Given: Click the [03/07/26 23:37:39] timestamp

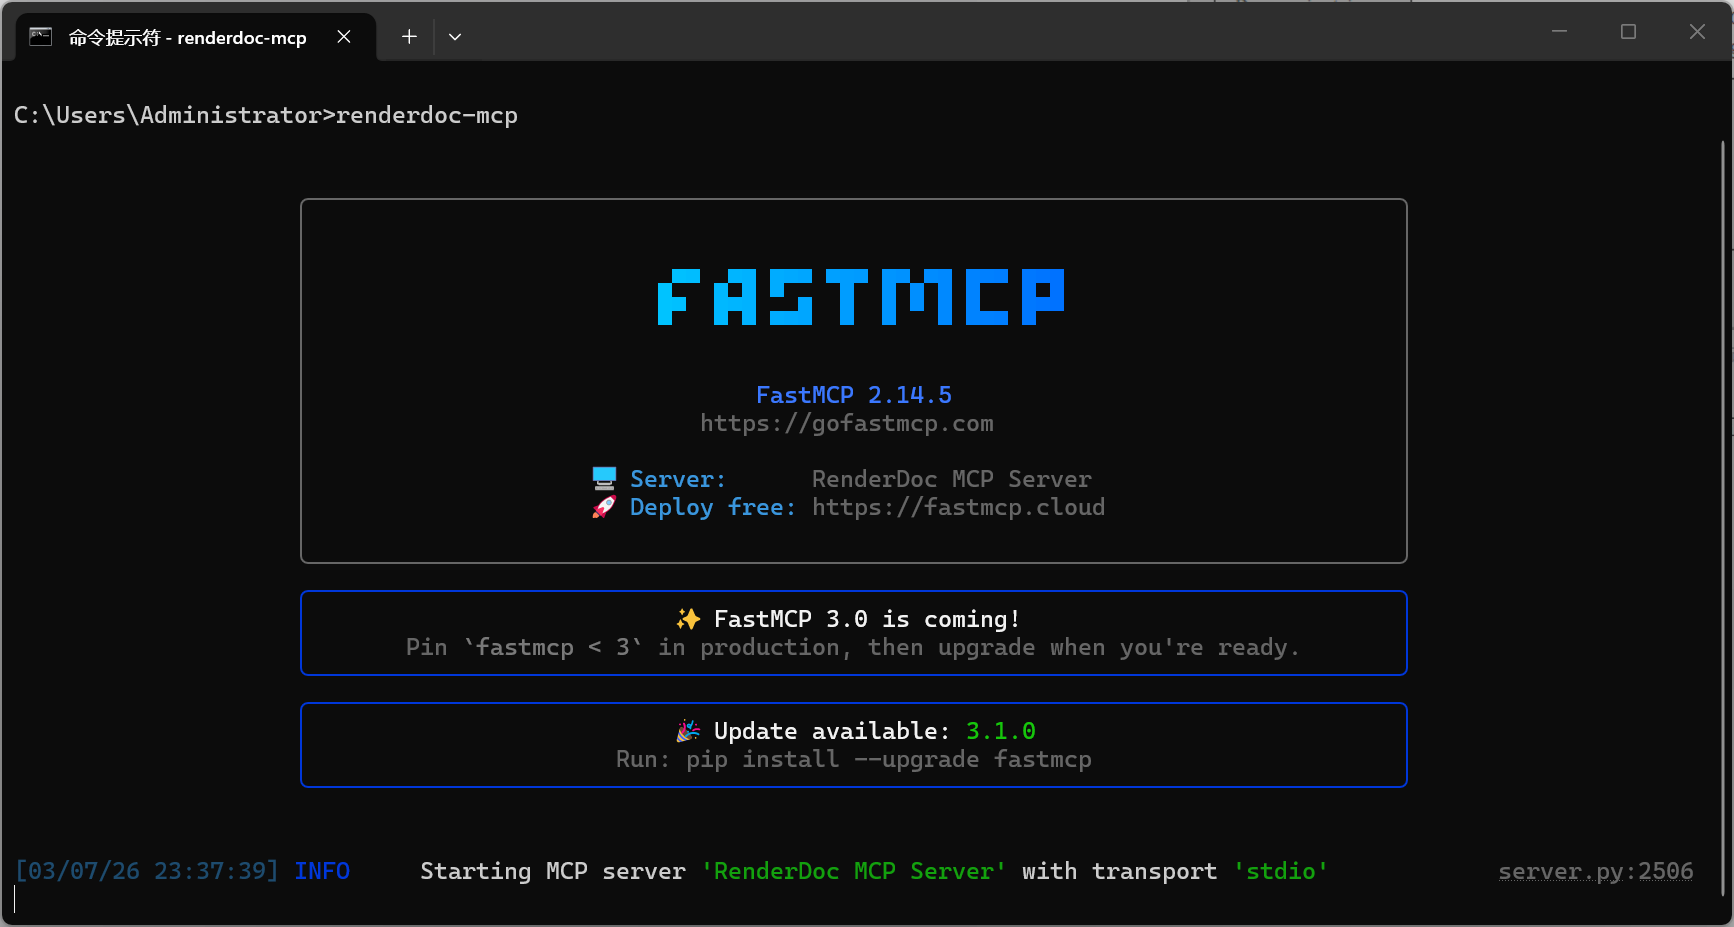Looking at the screenshot, I should (147, 871).
